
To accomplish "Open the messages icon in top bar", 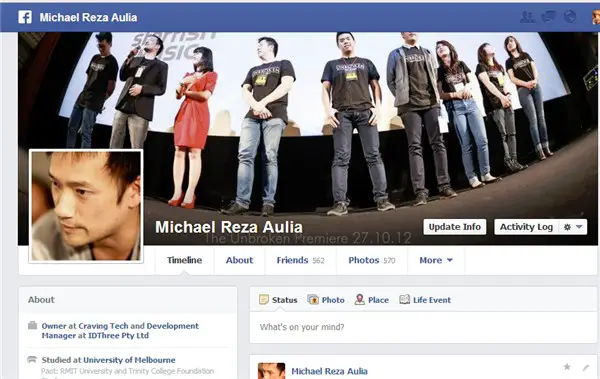I will coord(548,17).
